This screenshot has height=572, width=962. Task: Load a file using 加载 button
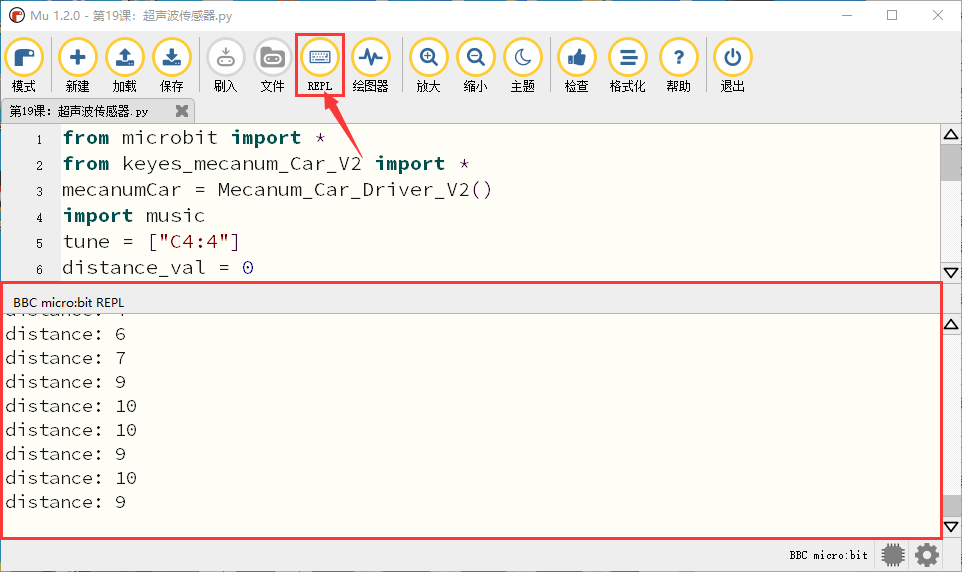(x=125, y=65)
